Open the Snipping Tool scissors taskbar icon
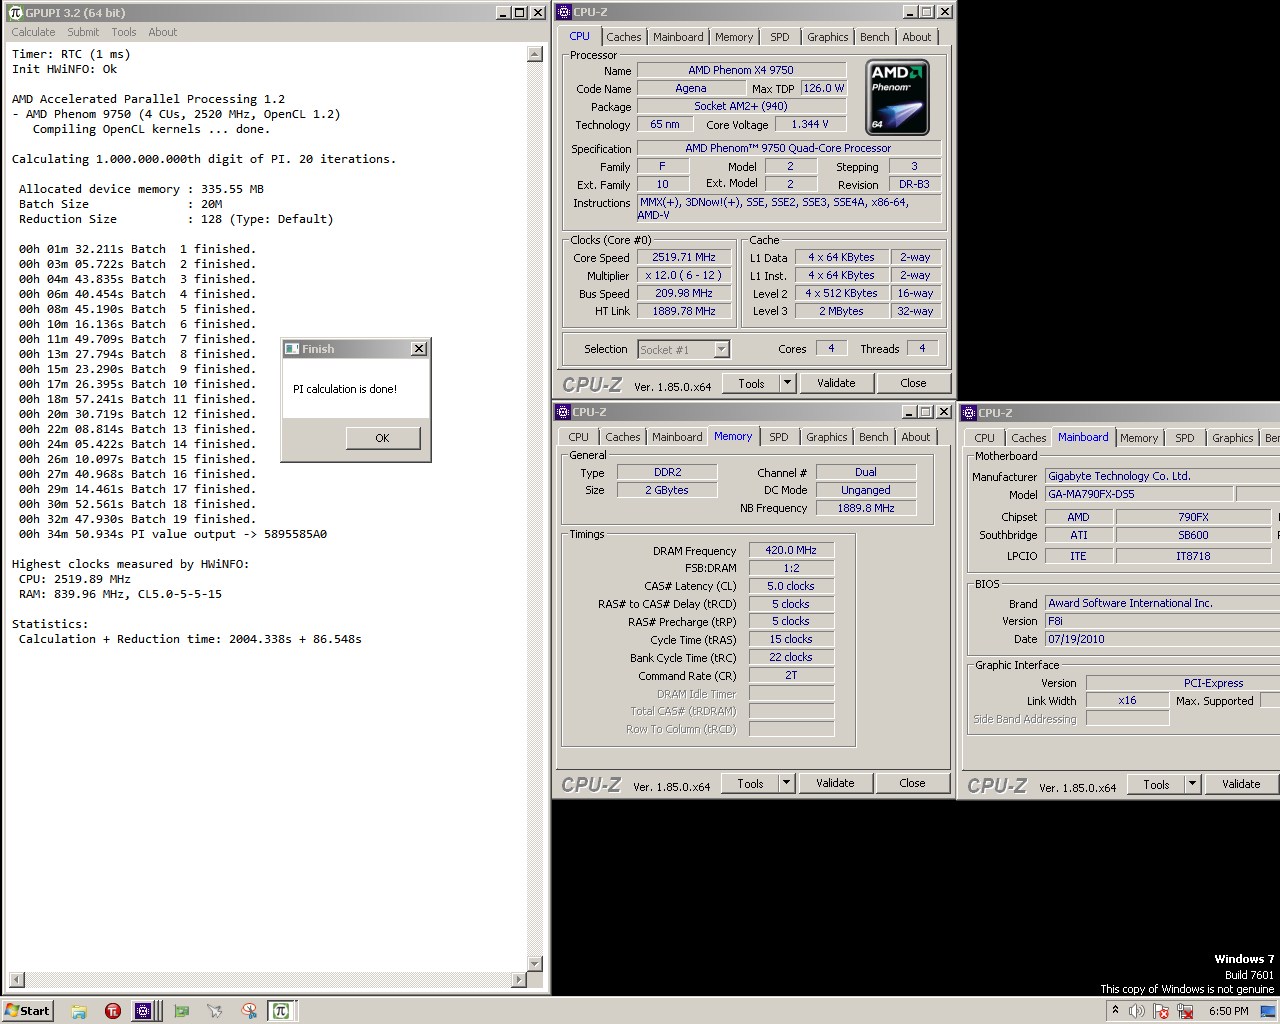The height and width of the screenshot is (1024, 1280). 249,1011
